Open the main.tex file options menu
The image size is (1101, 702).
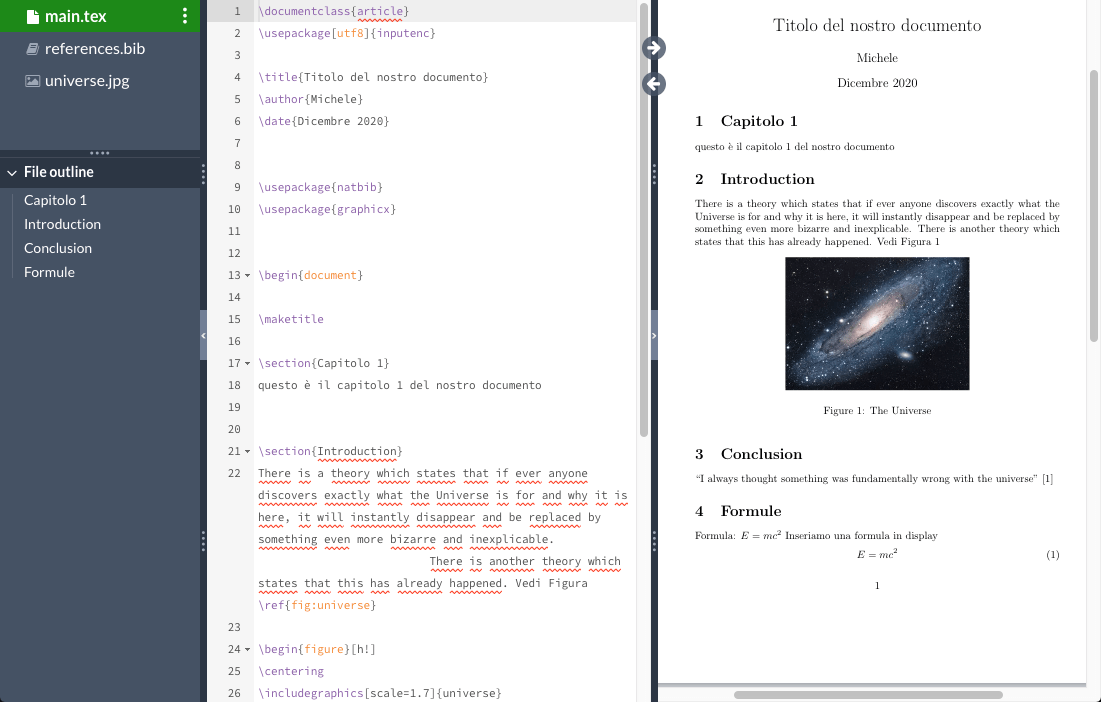coord(185,16)
